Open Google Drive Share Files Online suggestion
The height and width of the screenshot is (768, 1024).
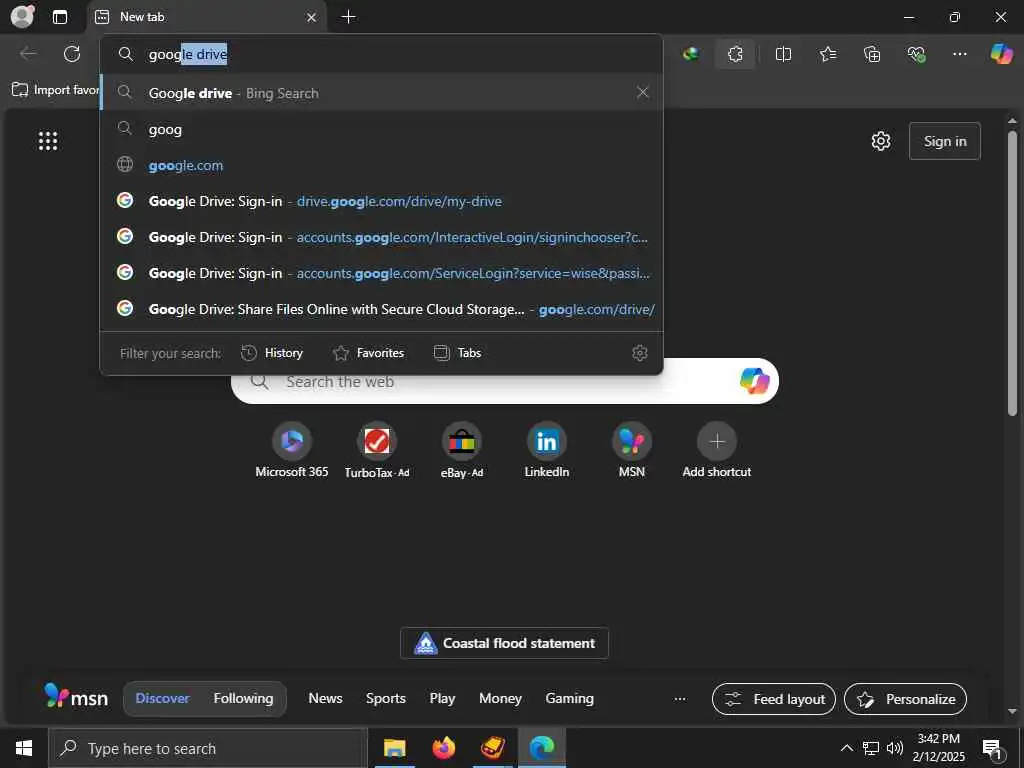point(381,309)
